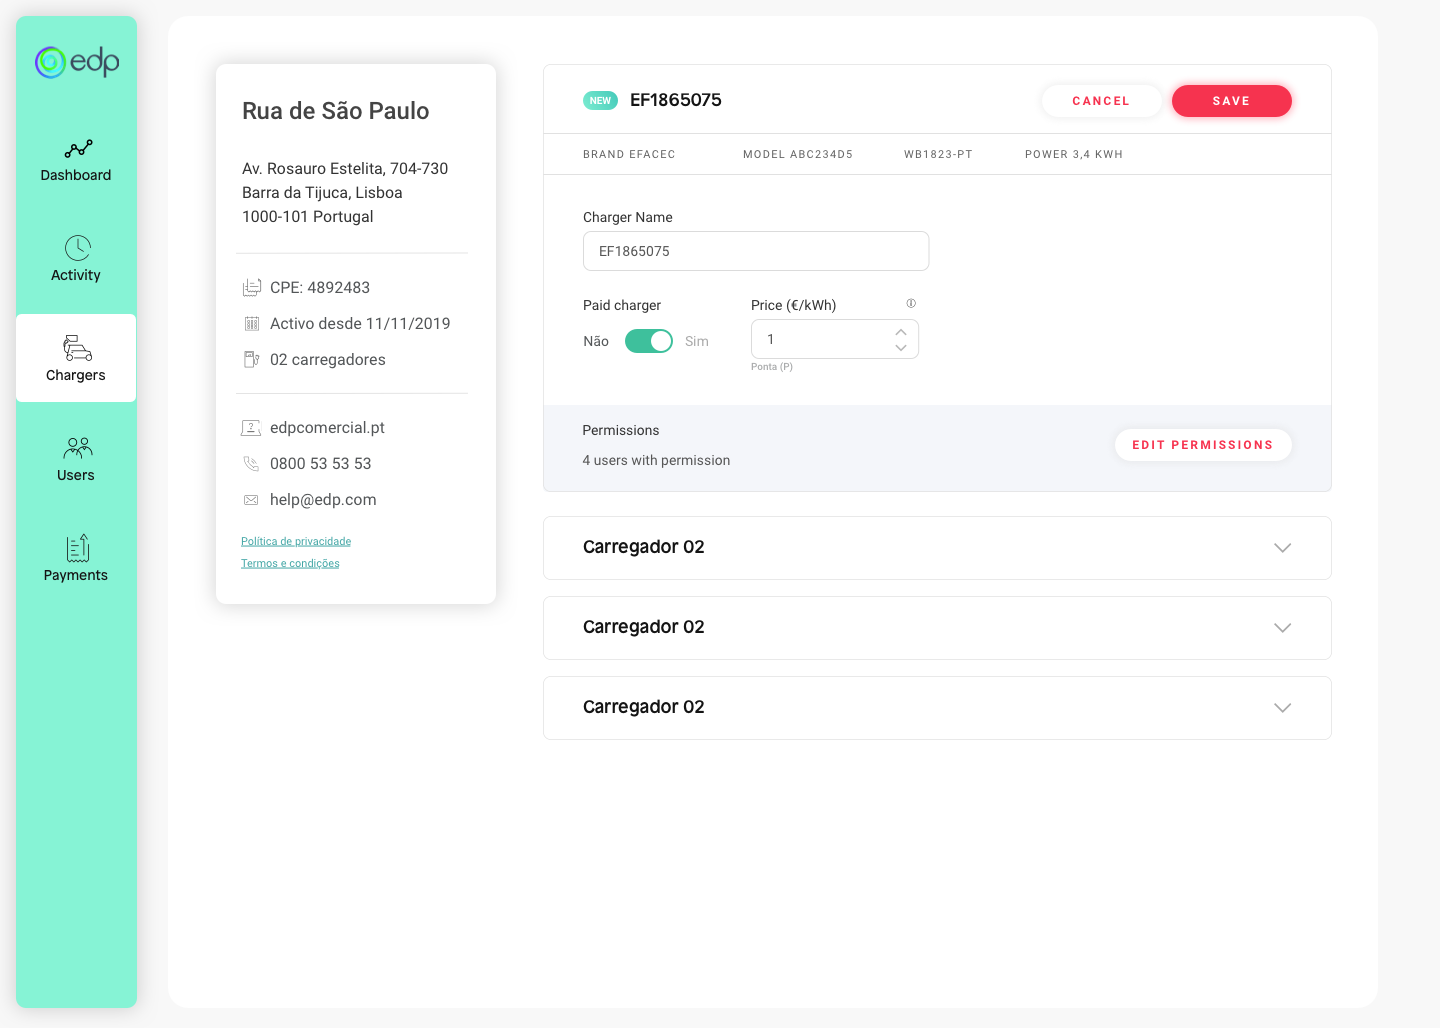Click the Price (€/kWh) label
This screenshot has height=1028, width=1440.
(794, 305)
